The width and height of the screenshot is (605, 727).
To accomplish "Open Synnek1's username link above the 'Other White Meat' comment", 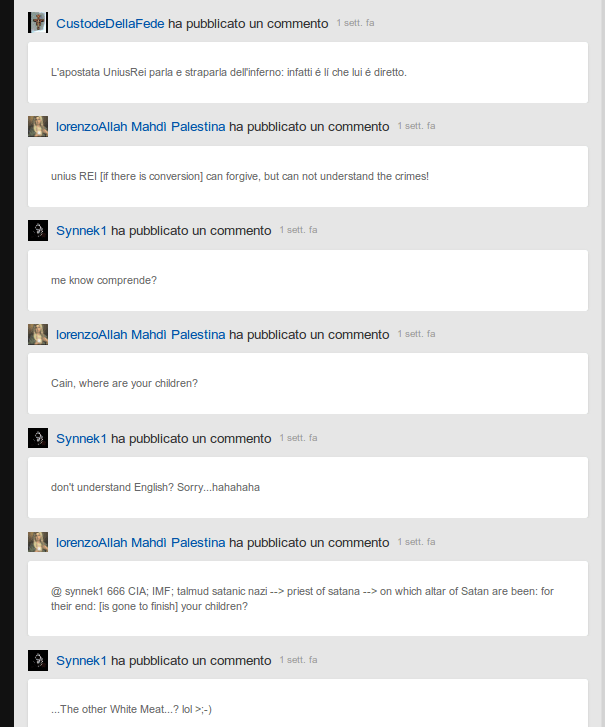I will pos(81,661).
